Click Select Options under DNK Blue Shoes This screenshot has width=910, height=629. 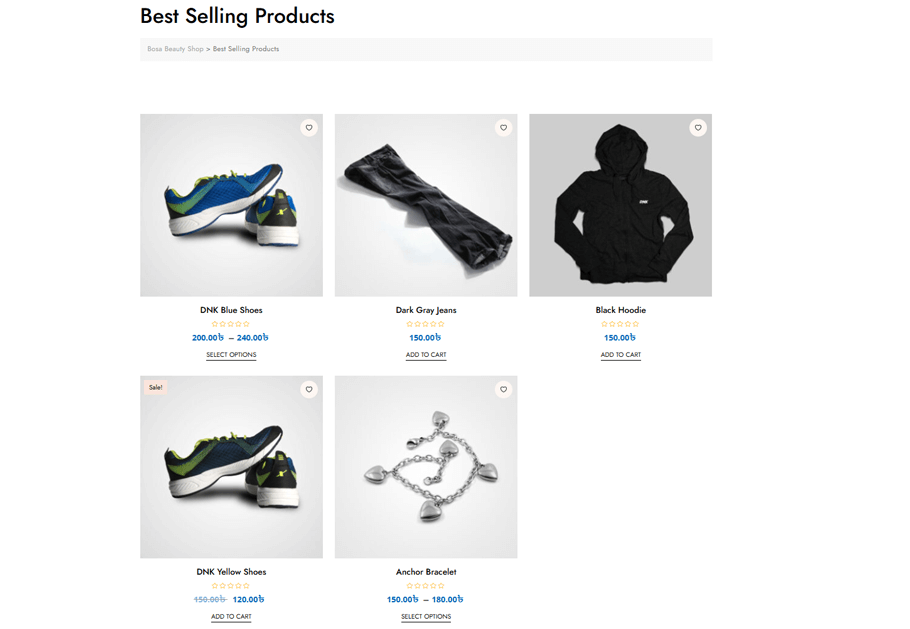[x=231, y=354]
